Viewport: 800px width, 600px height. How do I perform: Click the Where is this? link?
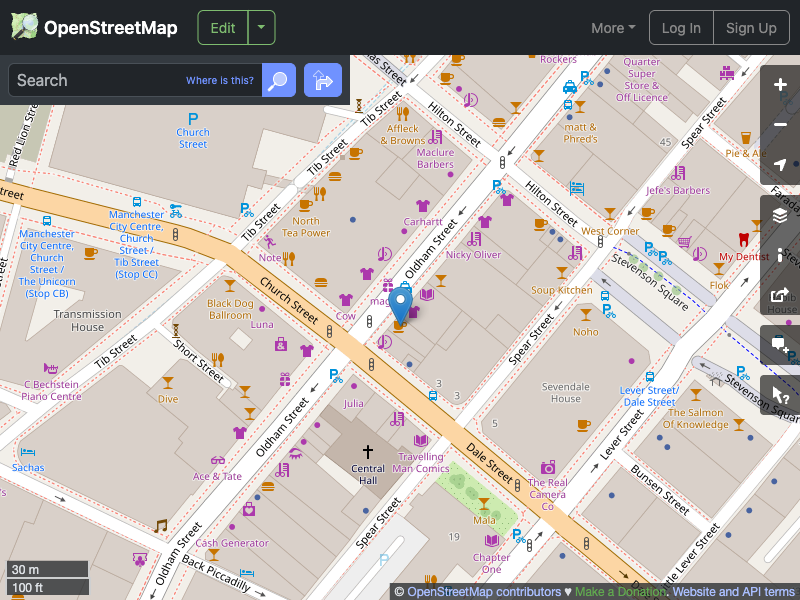[x=219, y=80]
